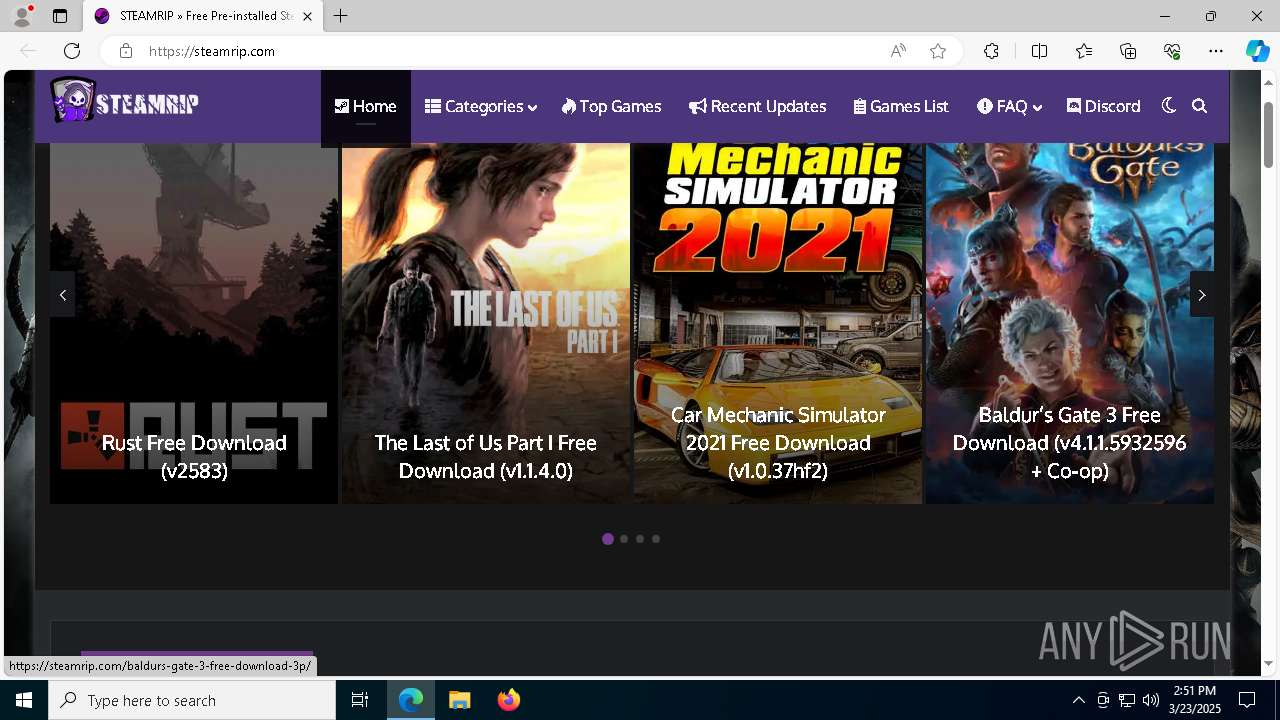Open Settings and more menu
The height and width of the screenshot is (720, 1280).
tap(1216, 51)
